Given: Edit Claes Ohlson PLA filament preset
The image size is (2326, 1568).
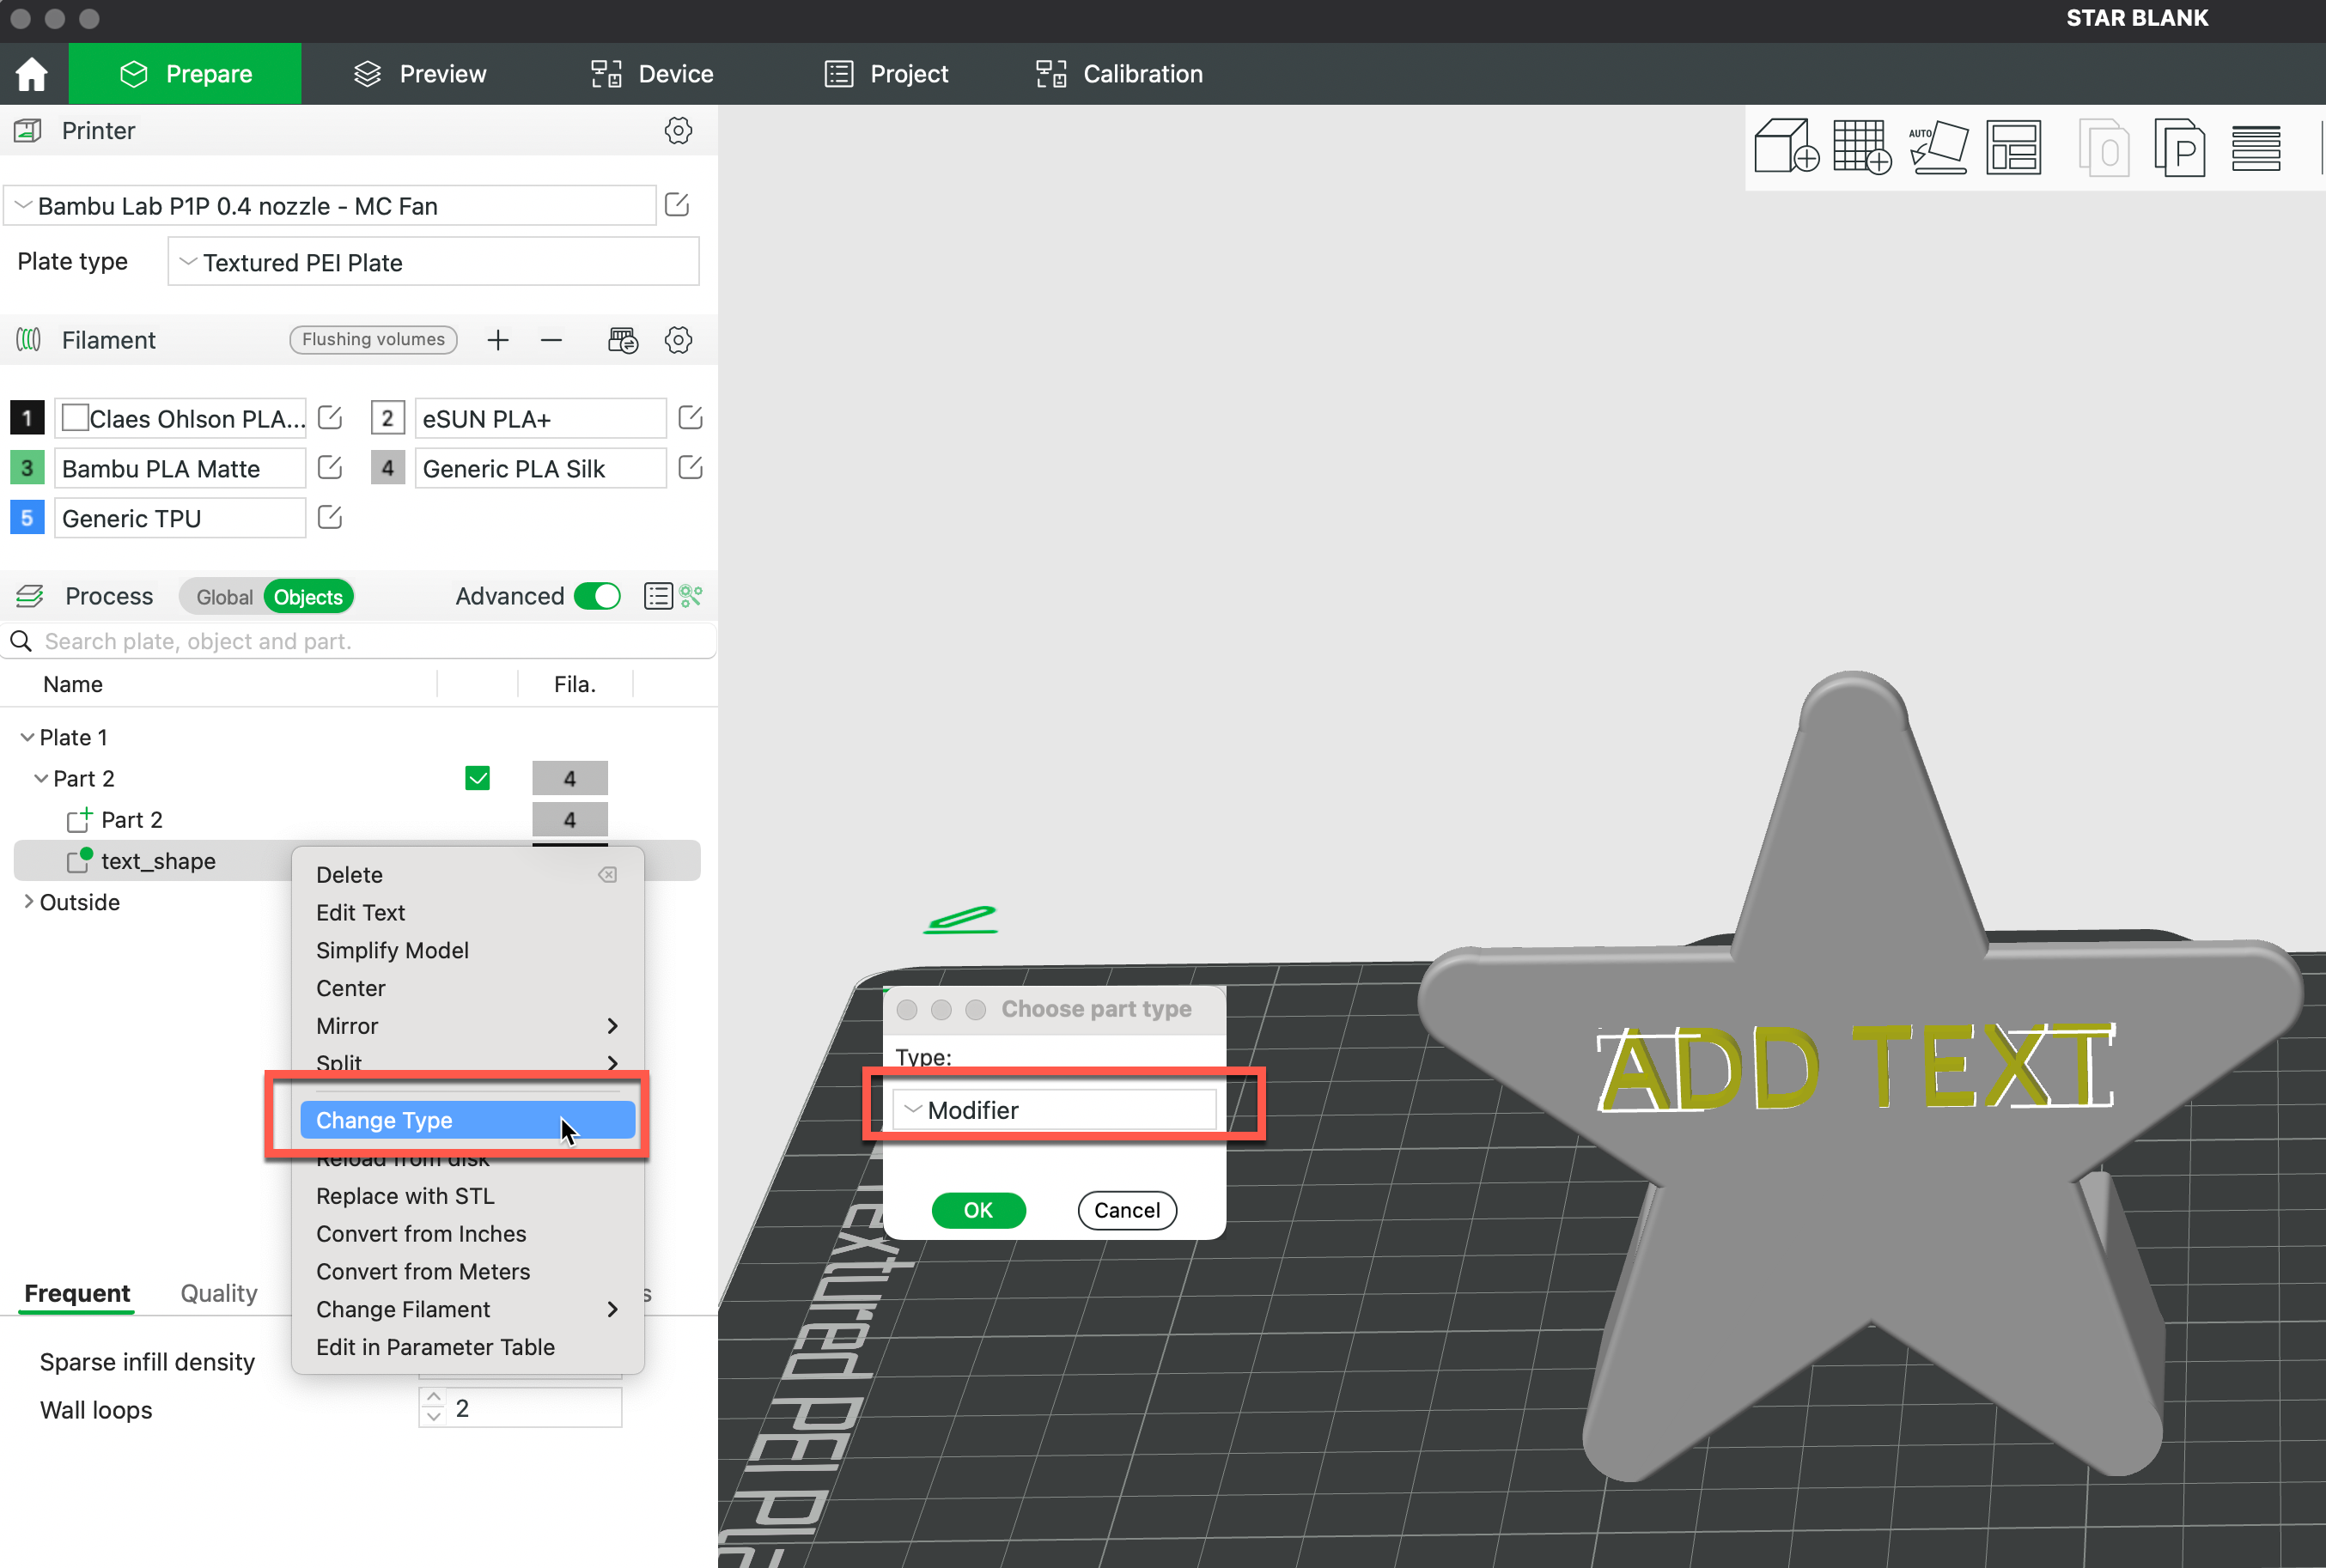Looking at the screenshot, I should coord(330,418).
